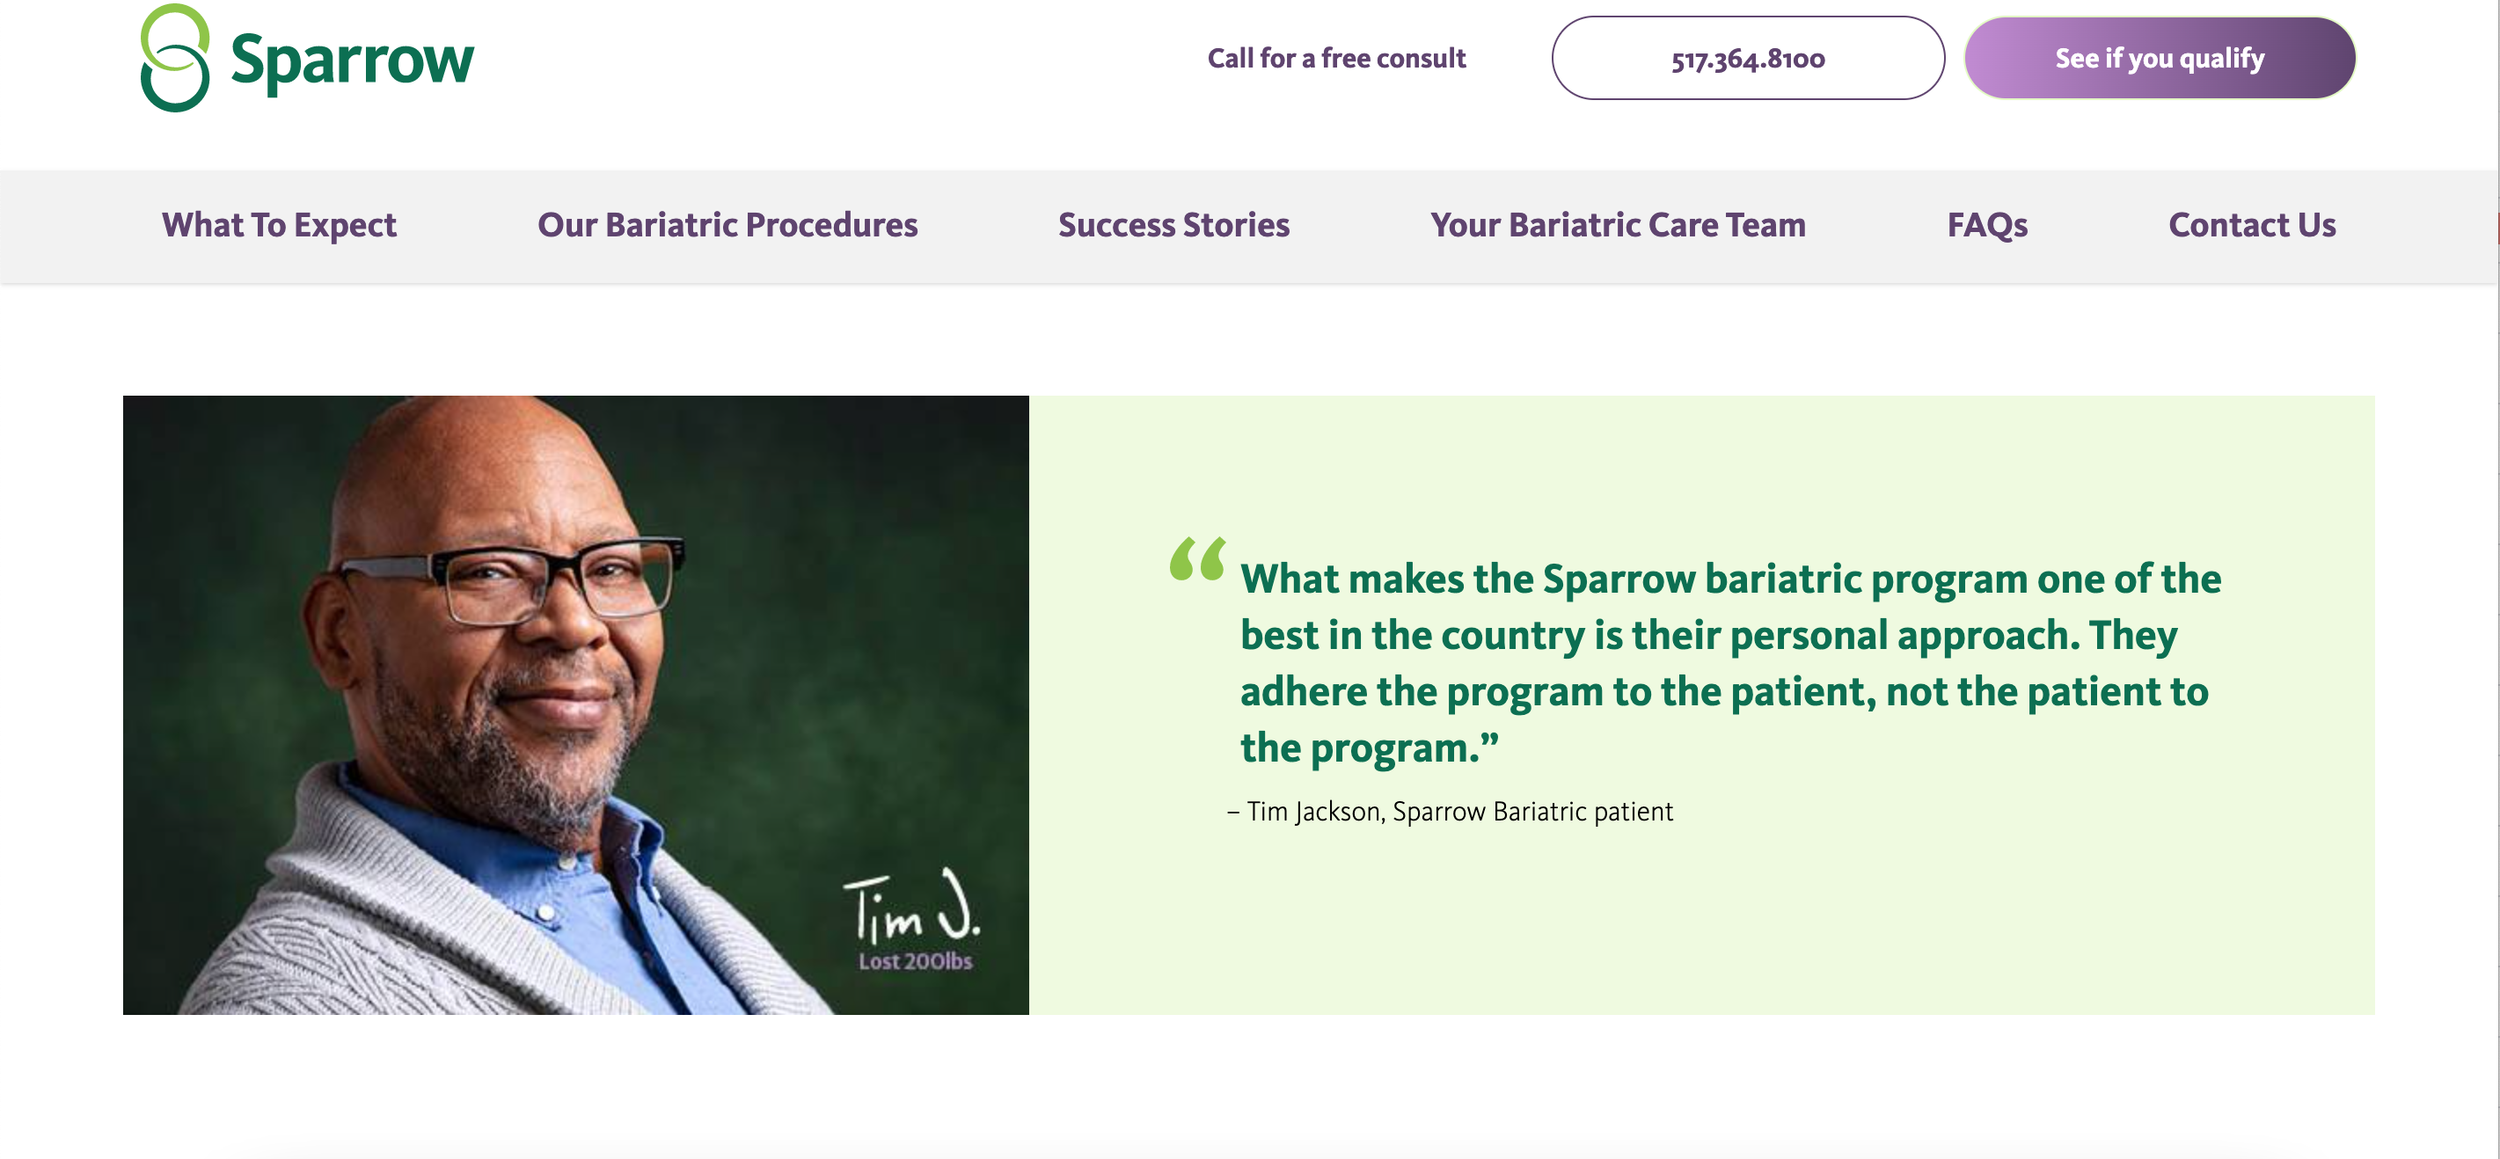
Task: Click the Call for a free consult text
Action: click(1336, 59)
